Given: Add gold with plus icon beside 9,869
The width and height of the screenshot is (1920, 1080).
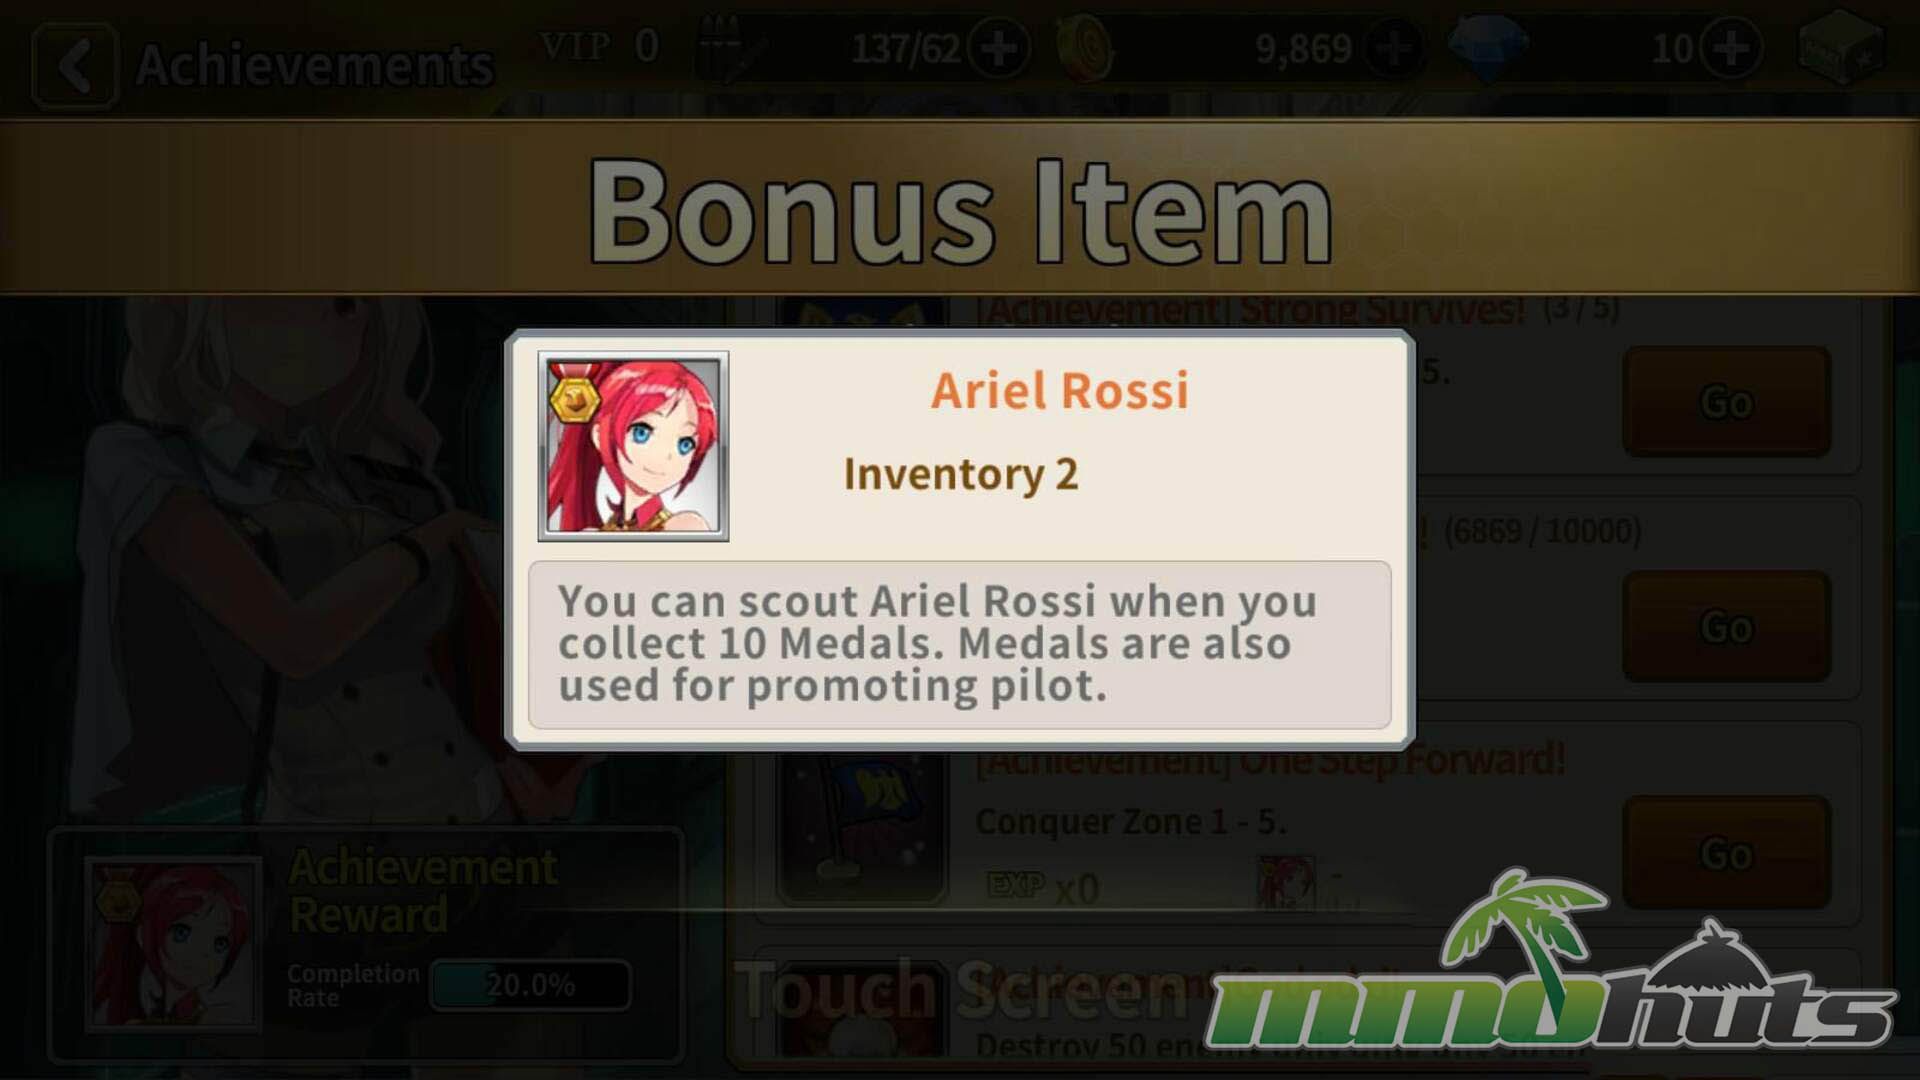Looking at the screenshot, I should pos(1393,48).
